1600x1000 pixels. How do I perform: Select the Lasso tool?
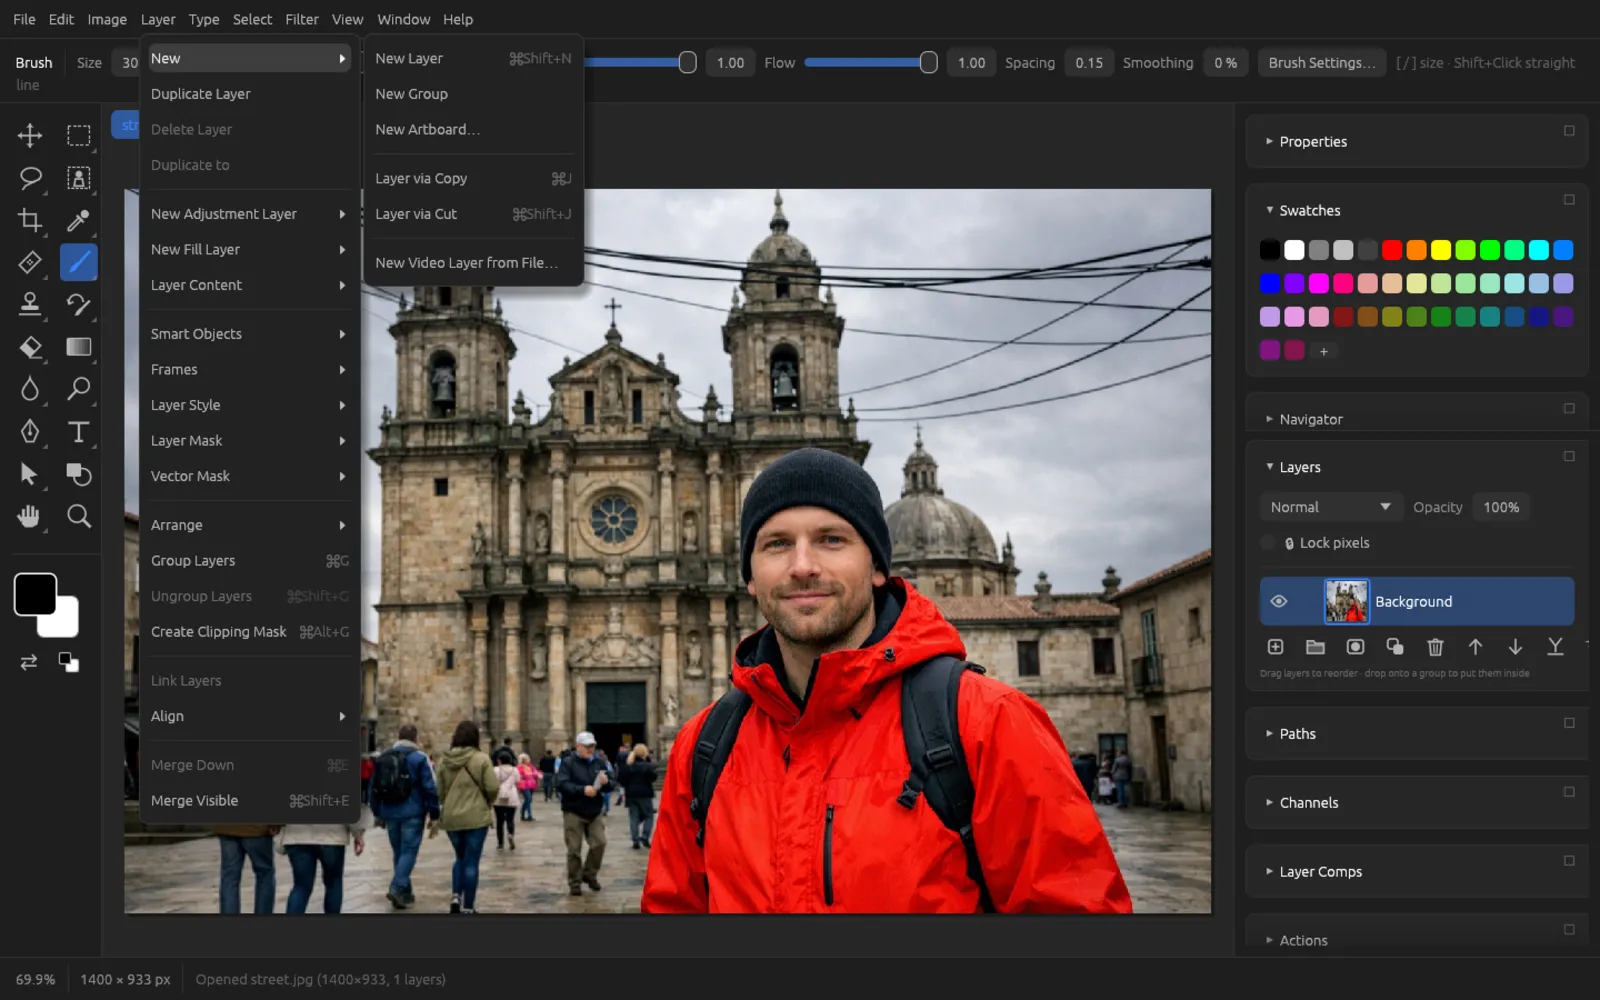coord(30,178)
